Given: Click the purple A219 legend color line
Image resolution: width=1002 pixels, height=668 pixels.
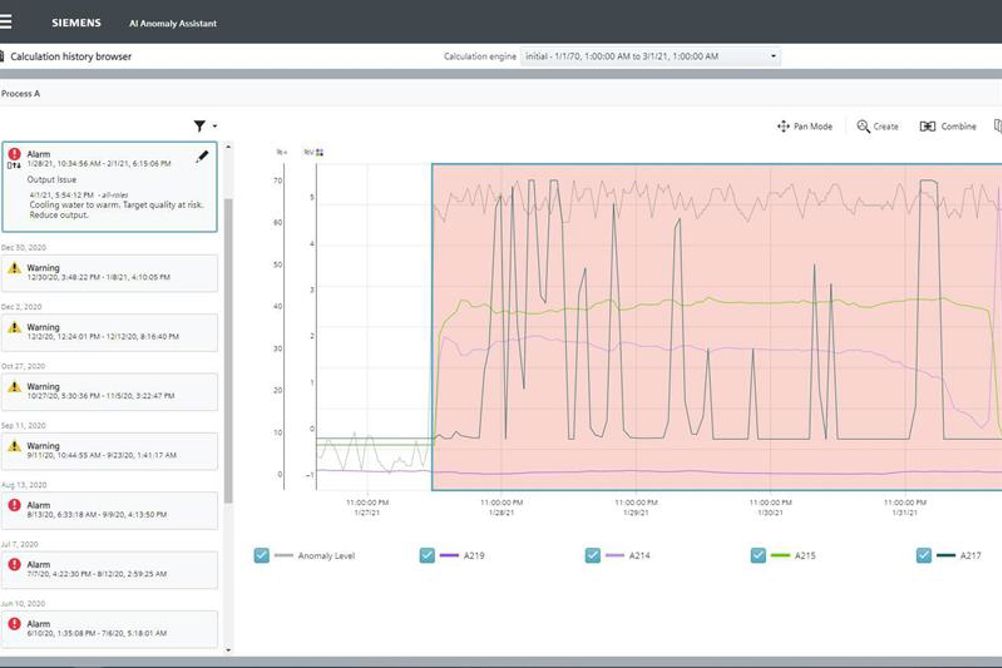Looking at the screenshot, I should pyautogui.click(x=449, y=555).
